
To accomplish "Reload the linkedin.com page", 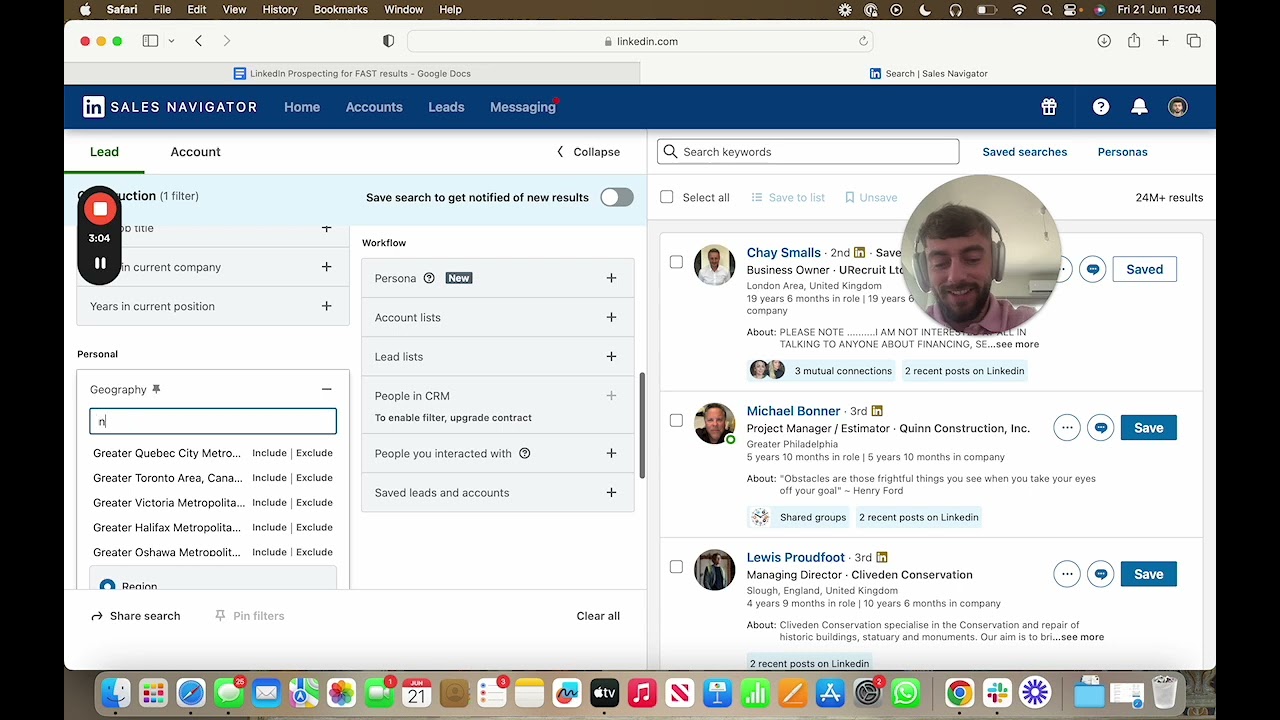I will click(863, 41).
